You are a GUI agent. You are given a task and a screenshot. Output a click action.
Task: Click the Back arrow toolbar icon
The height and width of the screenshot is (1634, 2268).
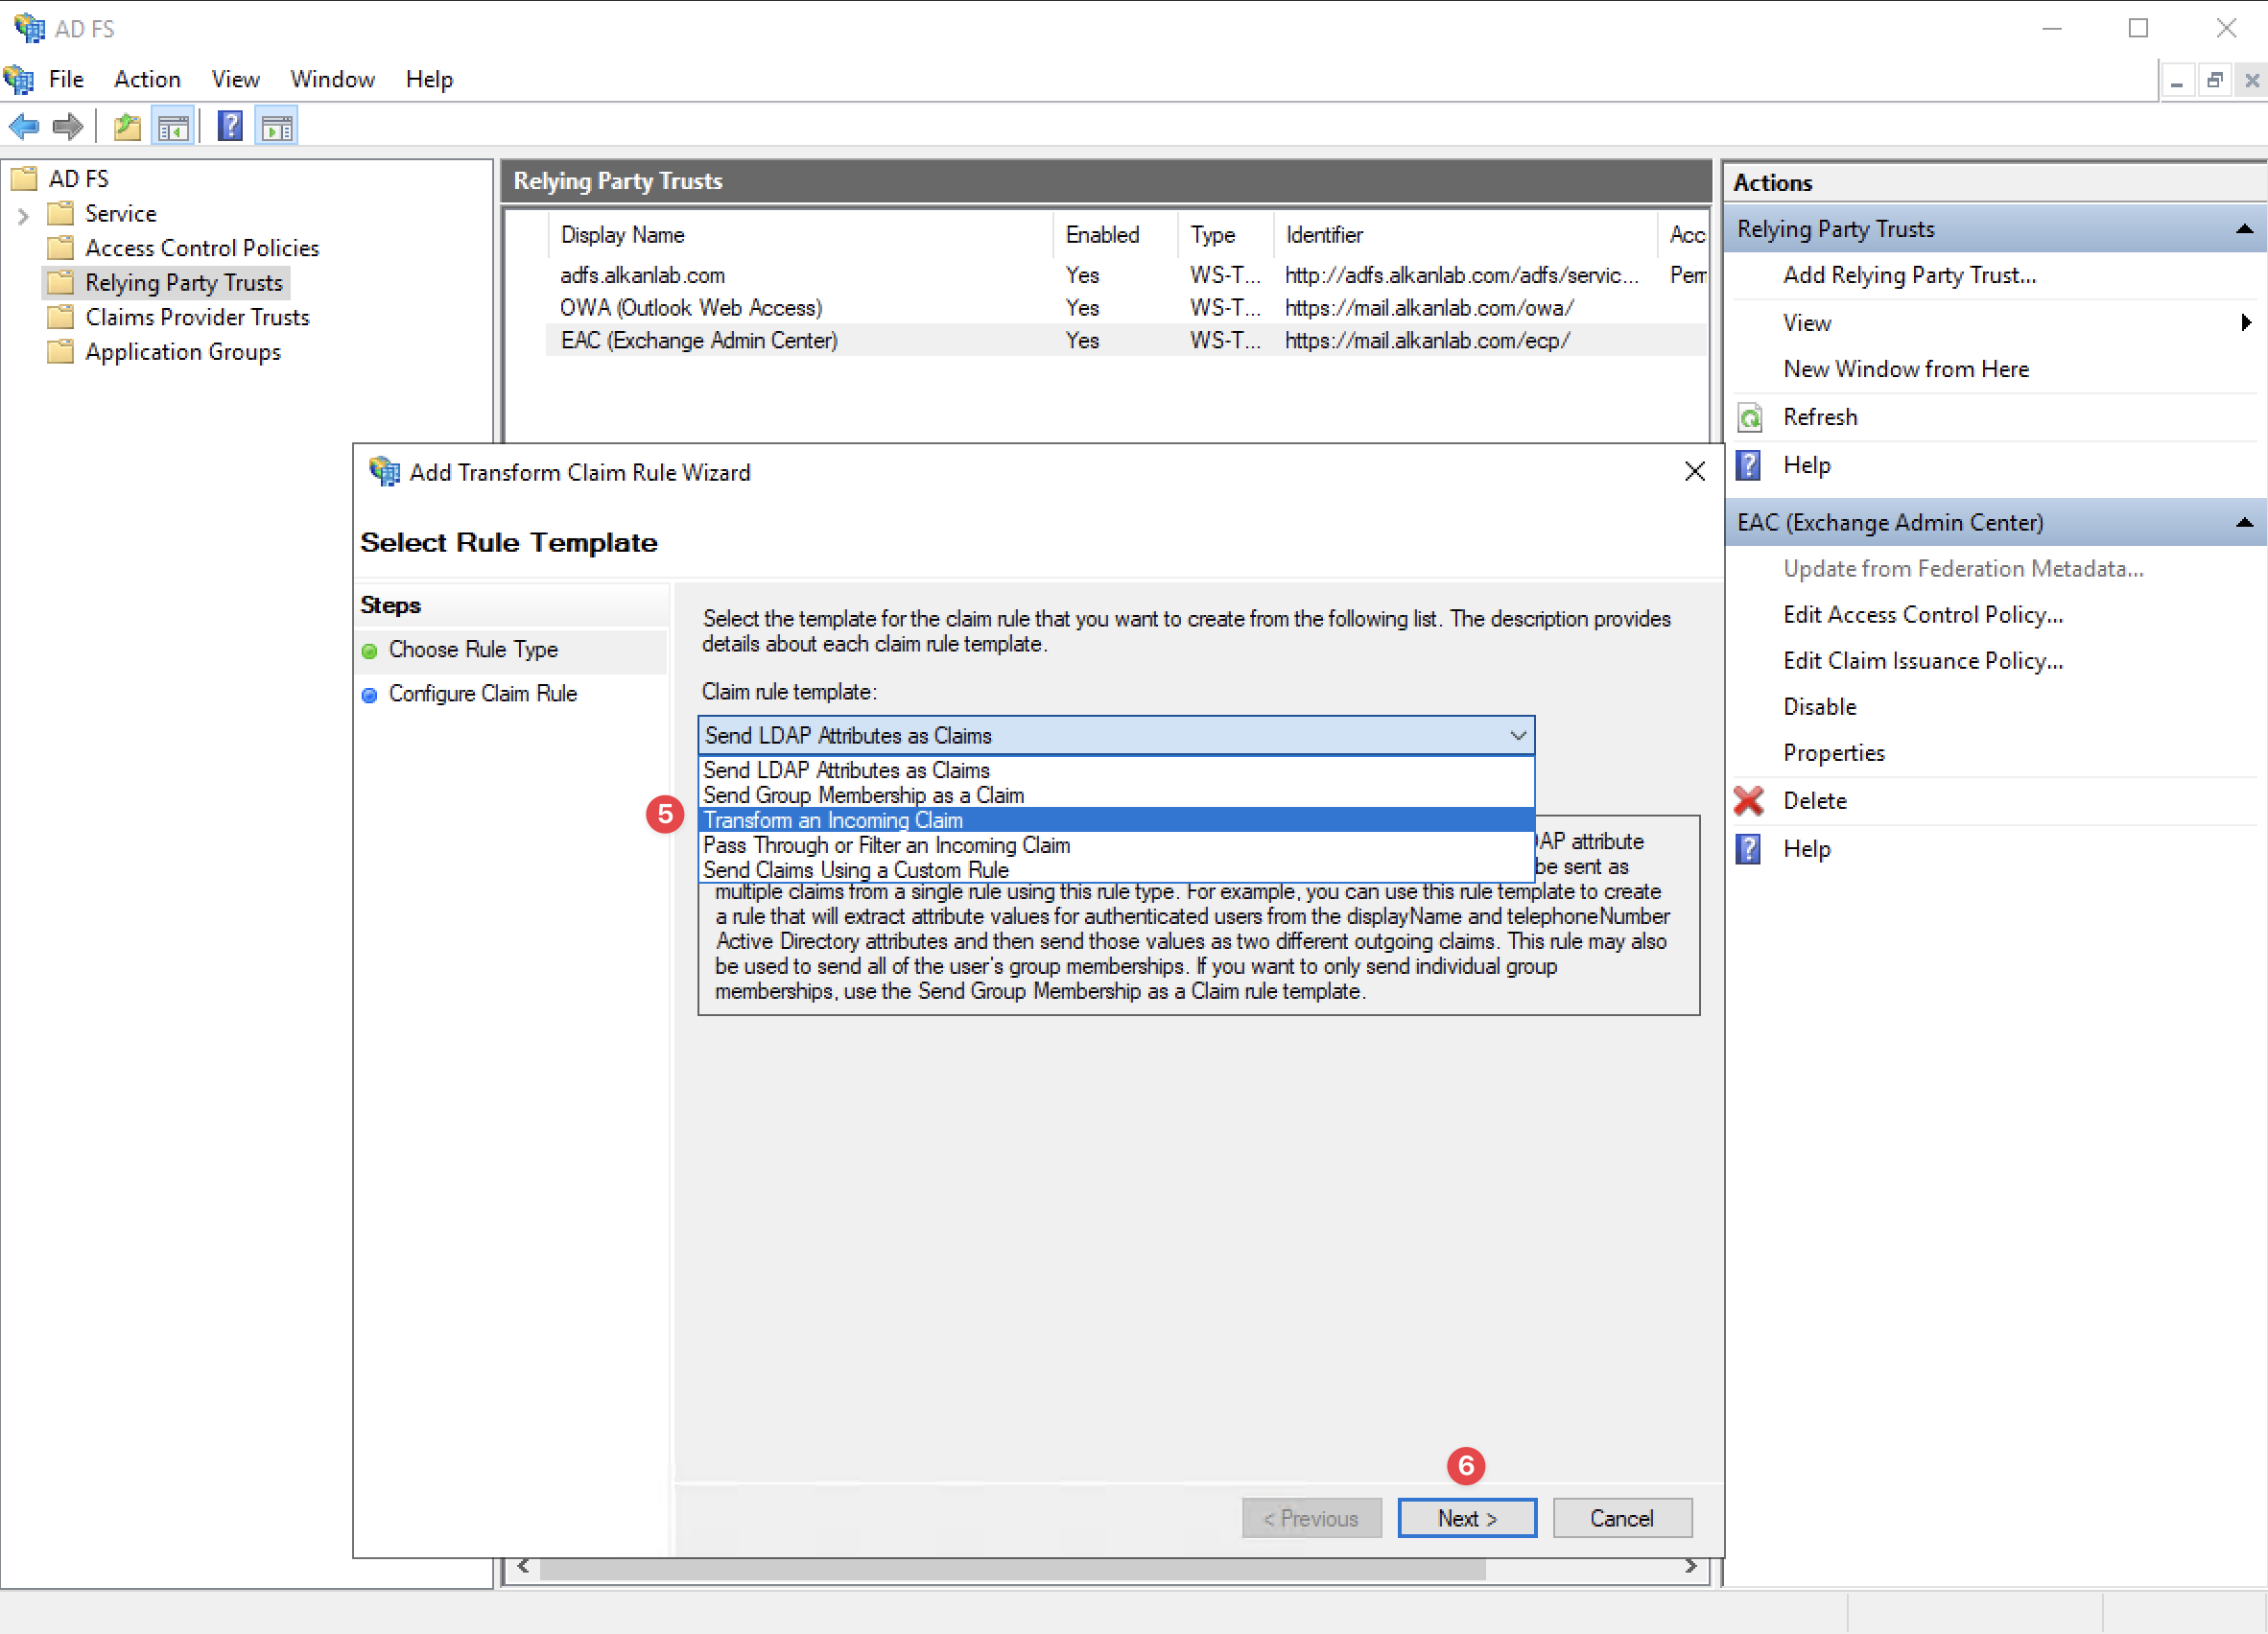coord(24,127)
